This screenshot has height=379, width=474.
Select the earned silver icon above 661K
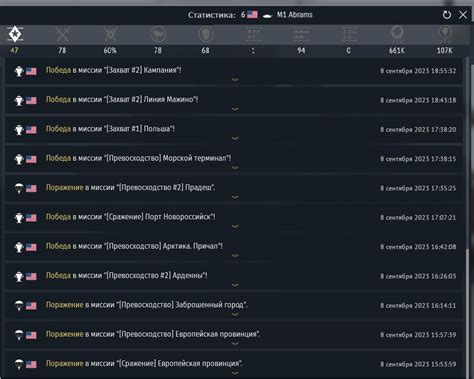click(397, 34)
